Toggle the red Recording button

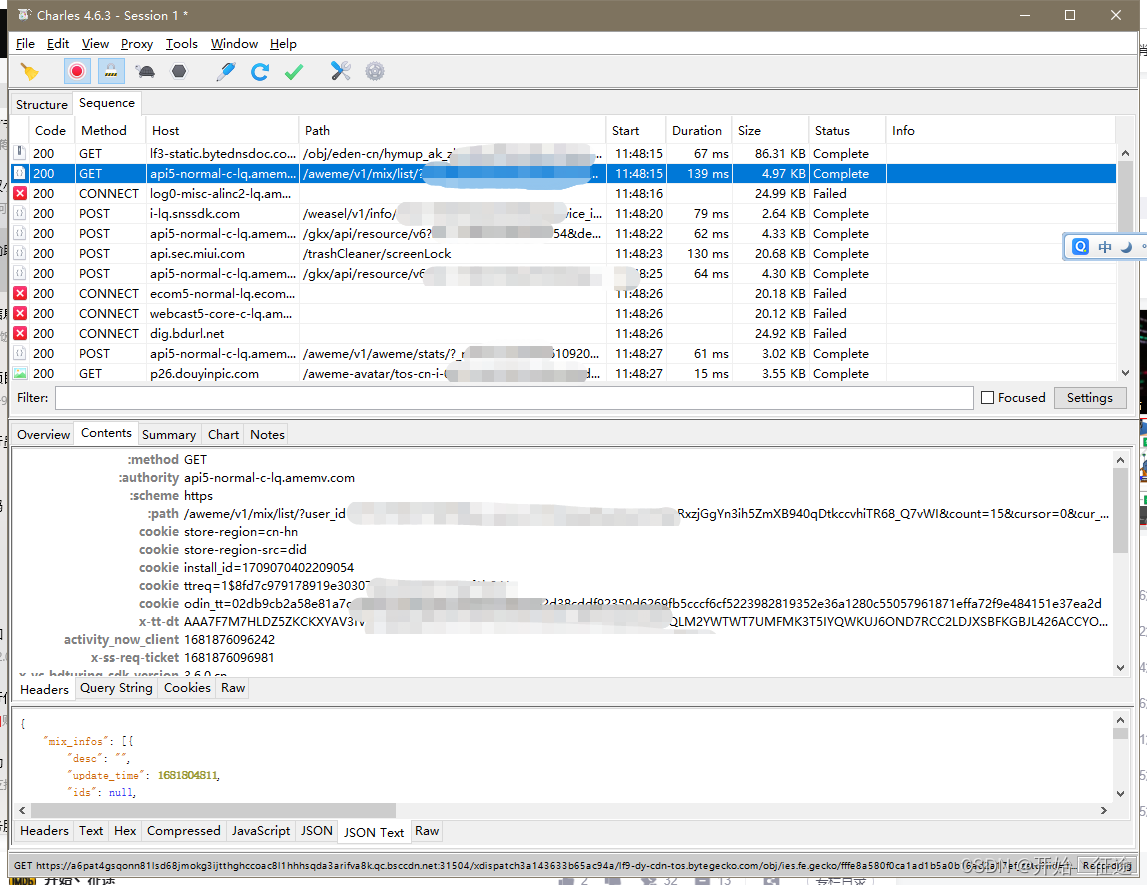point(77,71)
